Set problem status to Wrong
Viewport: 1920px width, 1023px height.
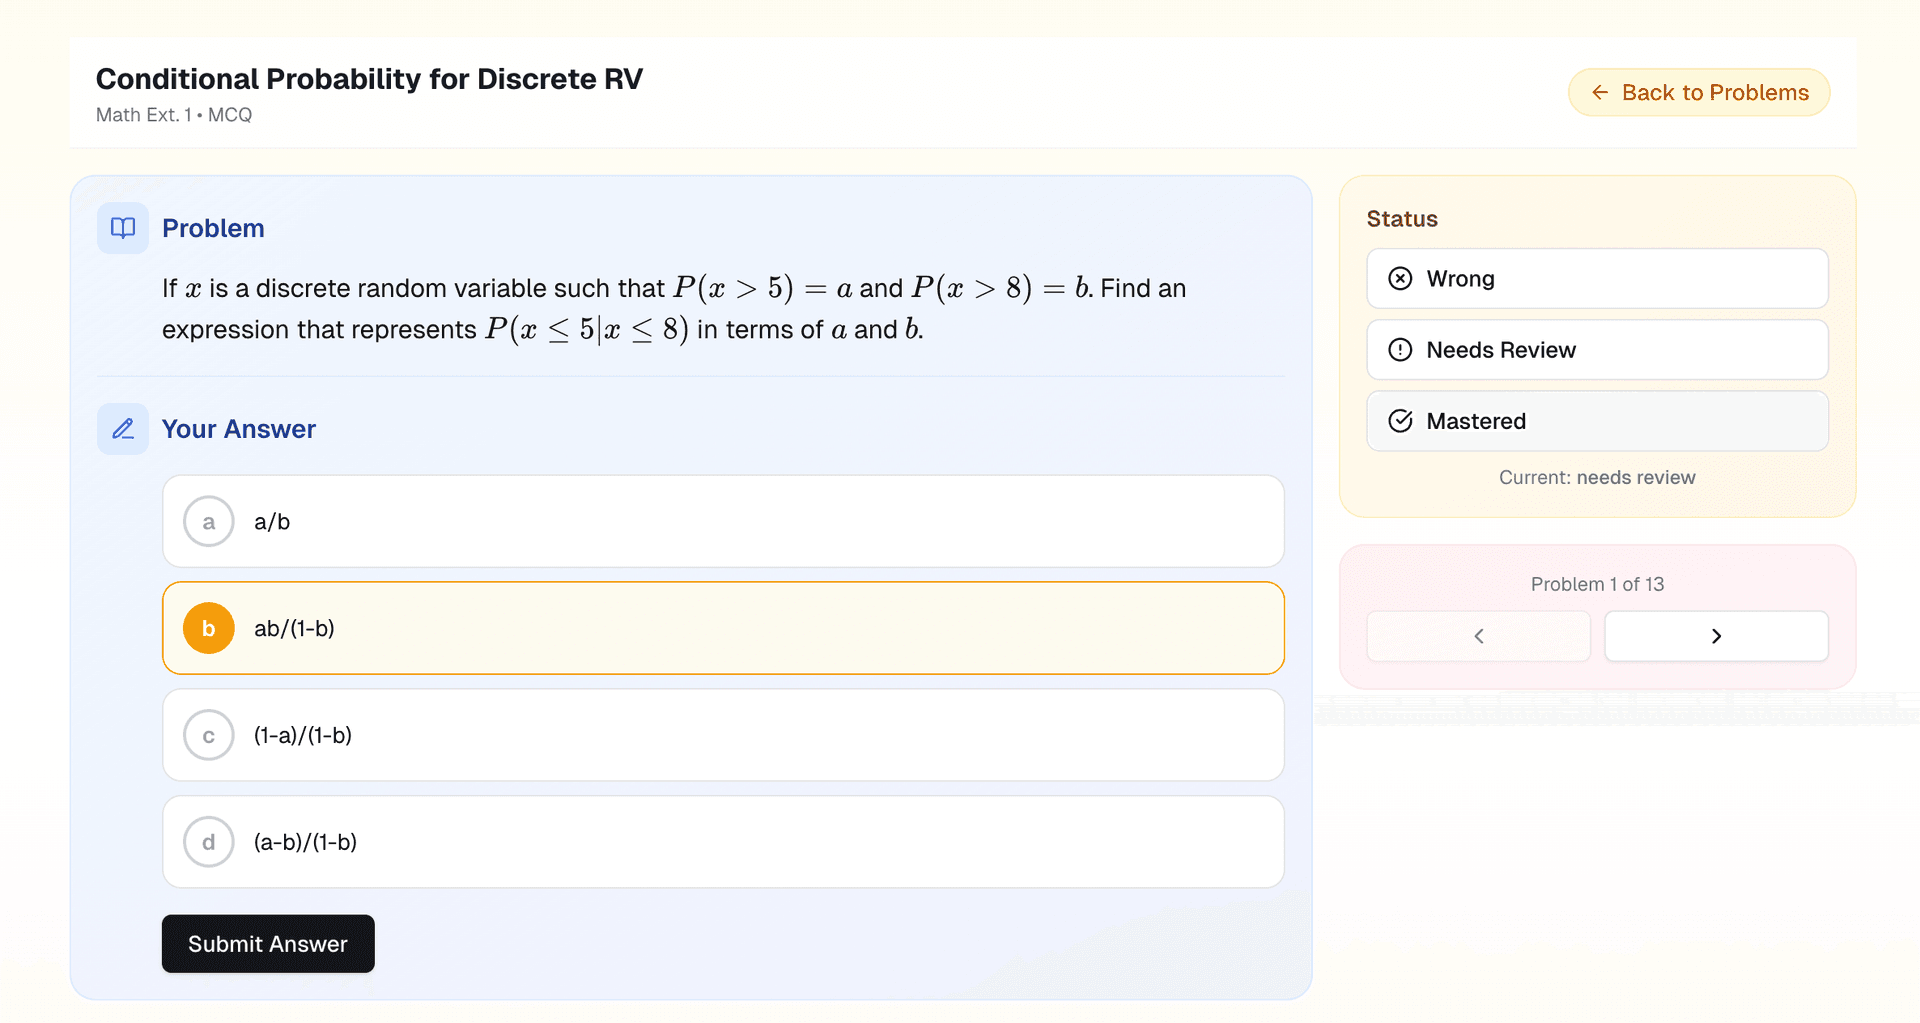(1597, 279)
